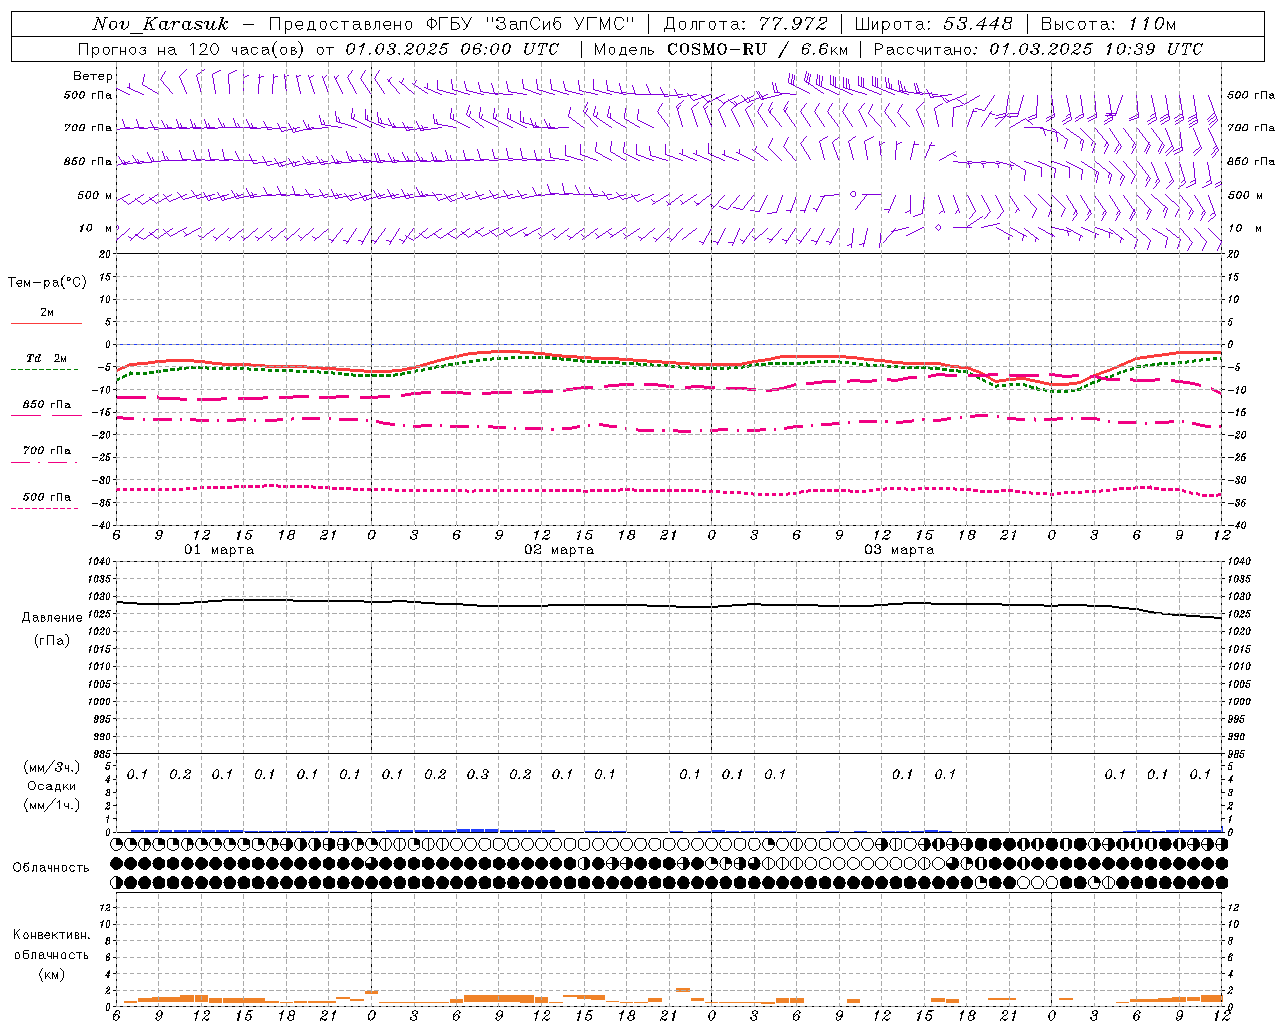
Task: Click the "Широта: 53.448" header field
Action: (x=933, y=24)
